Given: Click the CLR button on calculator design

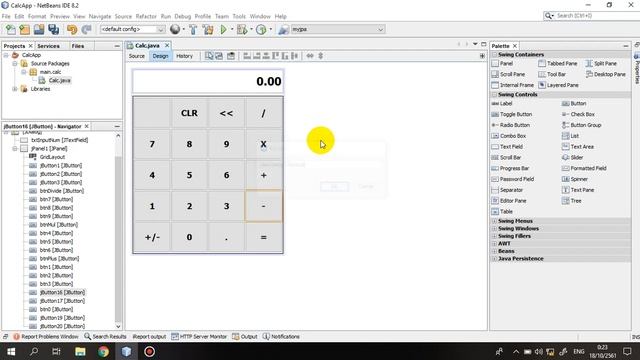Looking at the screenshot, I should (189, 113).
